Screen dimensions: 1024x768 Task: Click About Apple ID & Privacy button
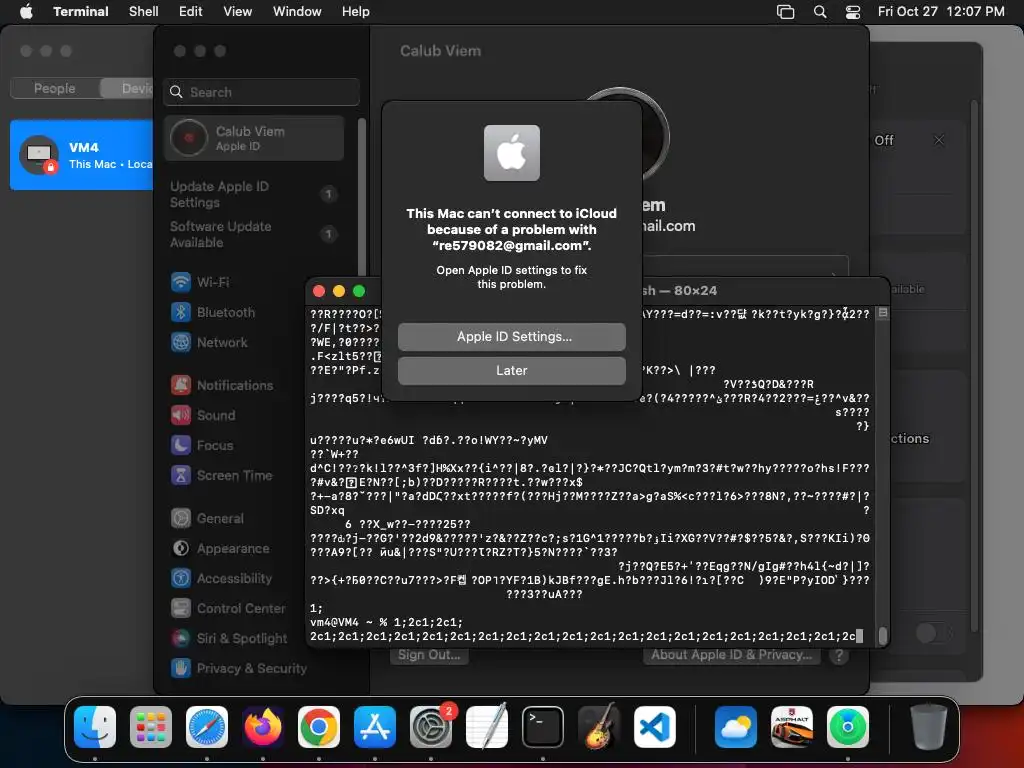pos(731,655)
